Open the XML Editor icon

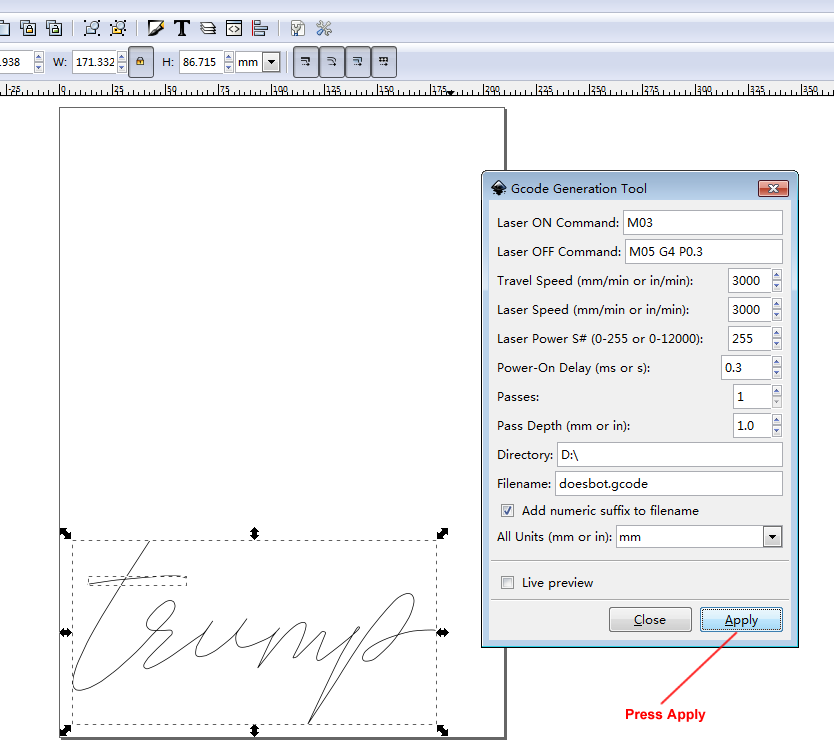point(234,28)
